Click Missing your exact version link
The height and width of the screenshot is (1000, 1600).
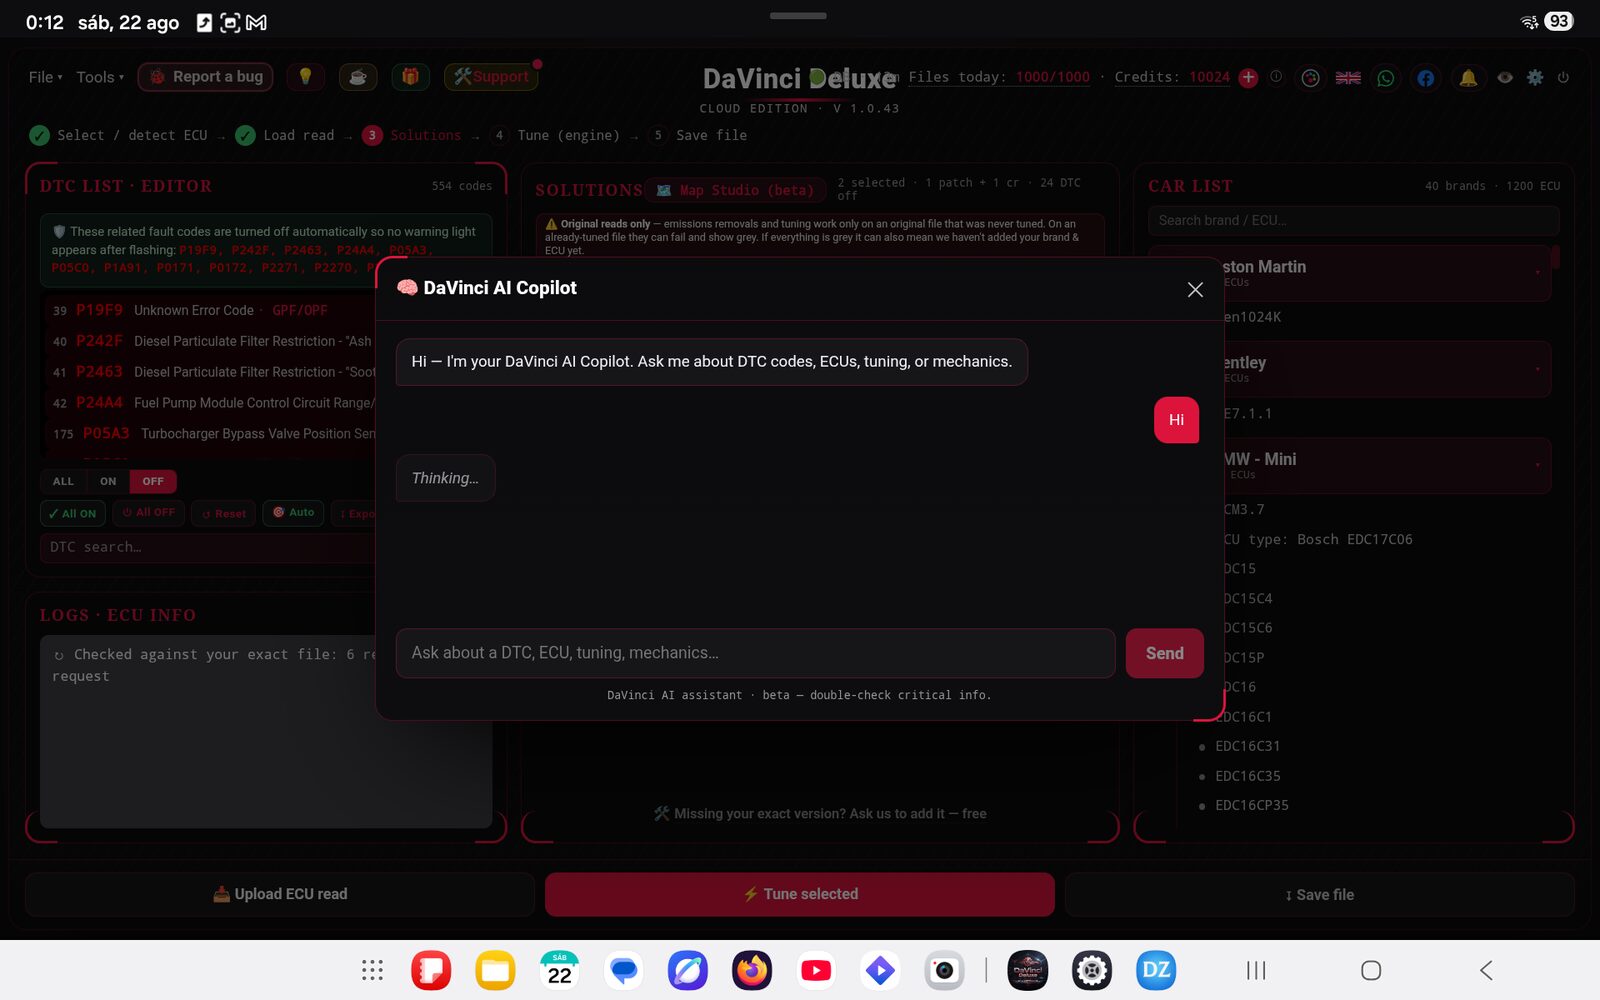tap(820, 814)
